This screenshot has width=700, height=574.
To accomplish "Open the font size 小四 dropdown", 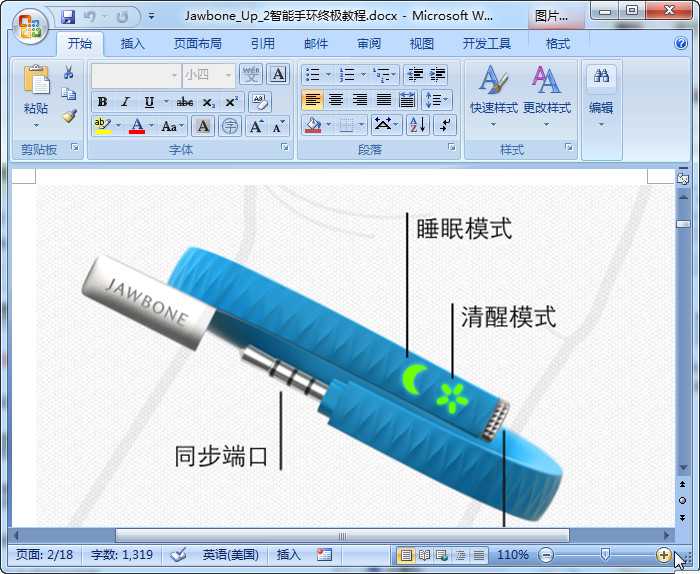I will pos(229,75).
